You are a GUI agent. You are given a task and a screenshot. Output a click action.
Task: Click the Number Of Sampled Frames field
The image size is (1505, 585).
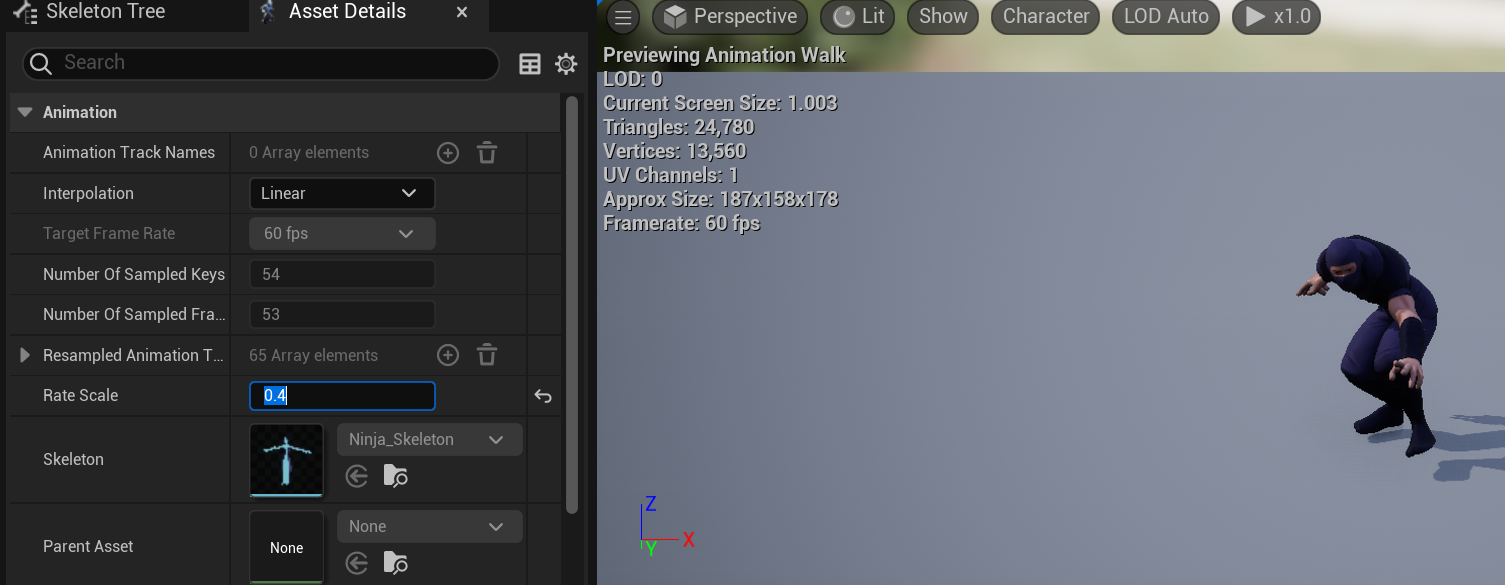click(342, 314)
